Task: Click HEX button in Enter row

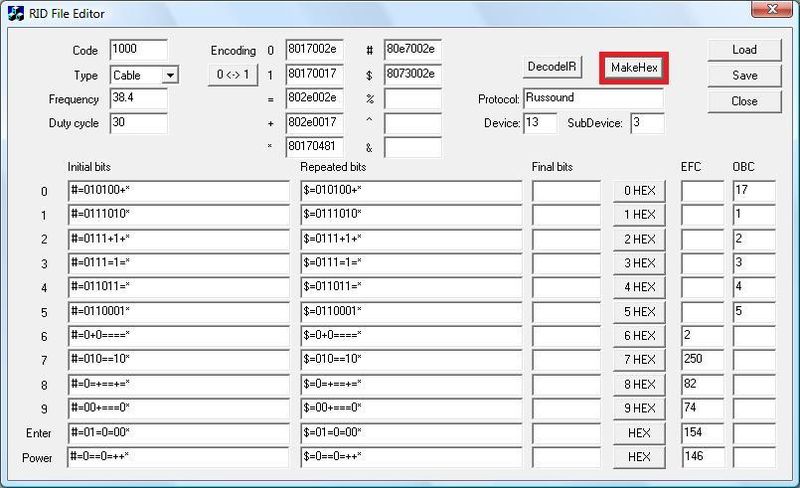Action: point(639,433)
